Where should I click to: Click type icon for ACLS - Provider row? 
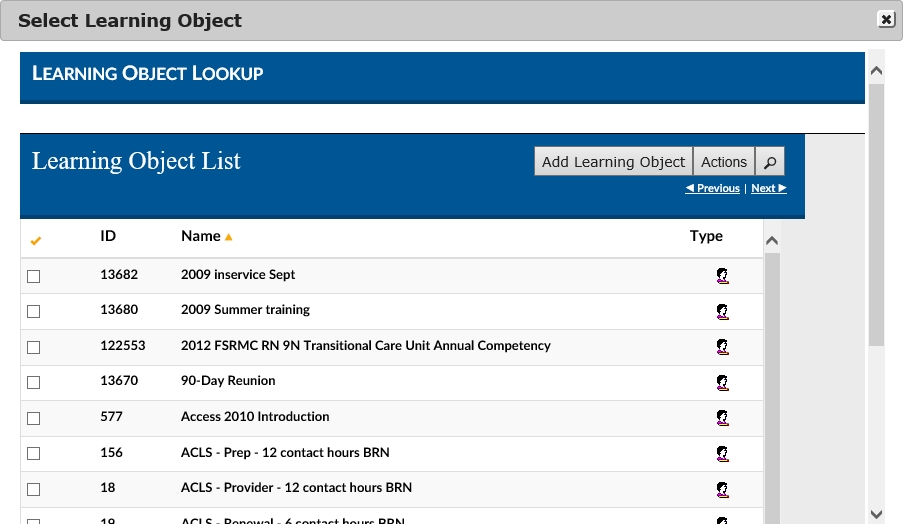[x=722, y=489]
